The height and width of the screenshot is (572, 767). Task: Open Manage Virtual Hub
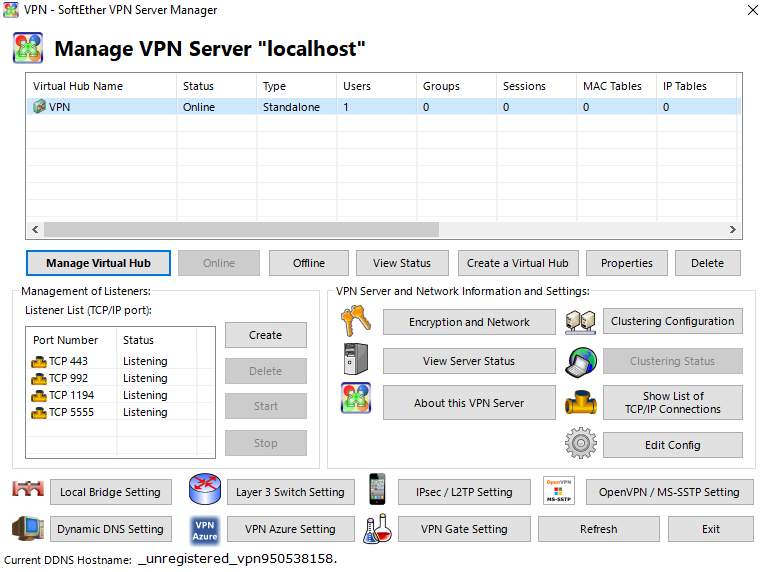pyautogui.click(x=98, y=263)
